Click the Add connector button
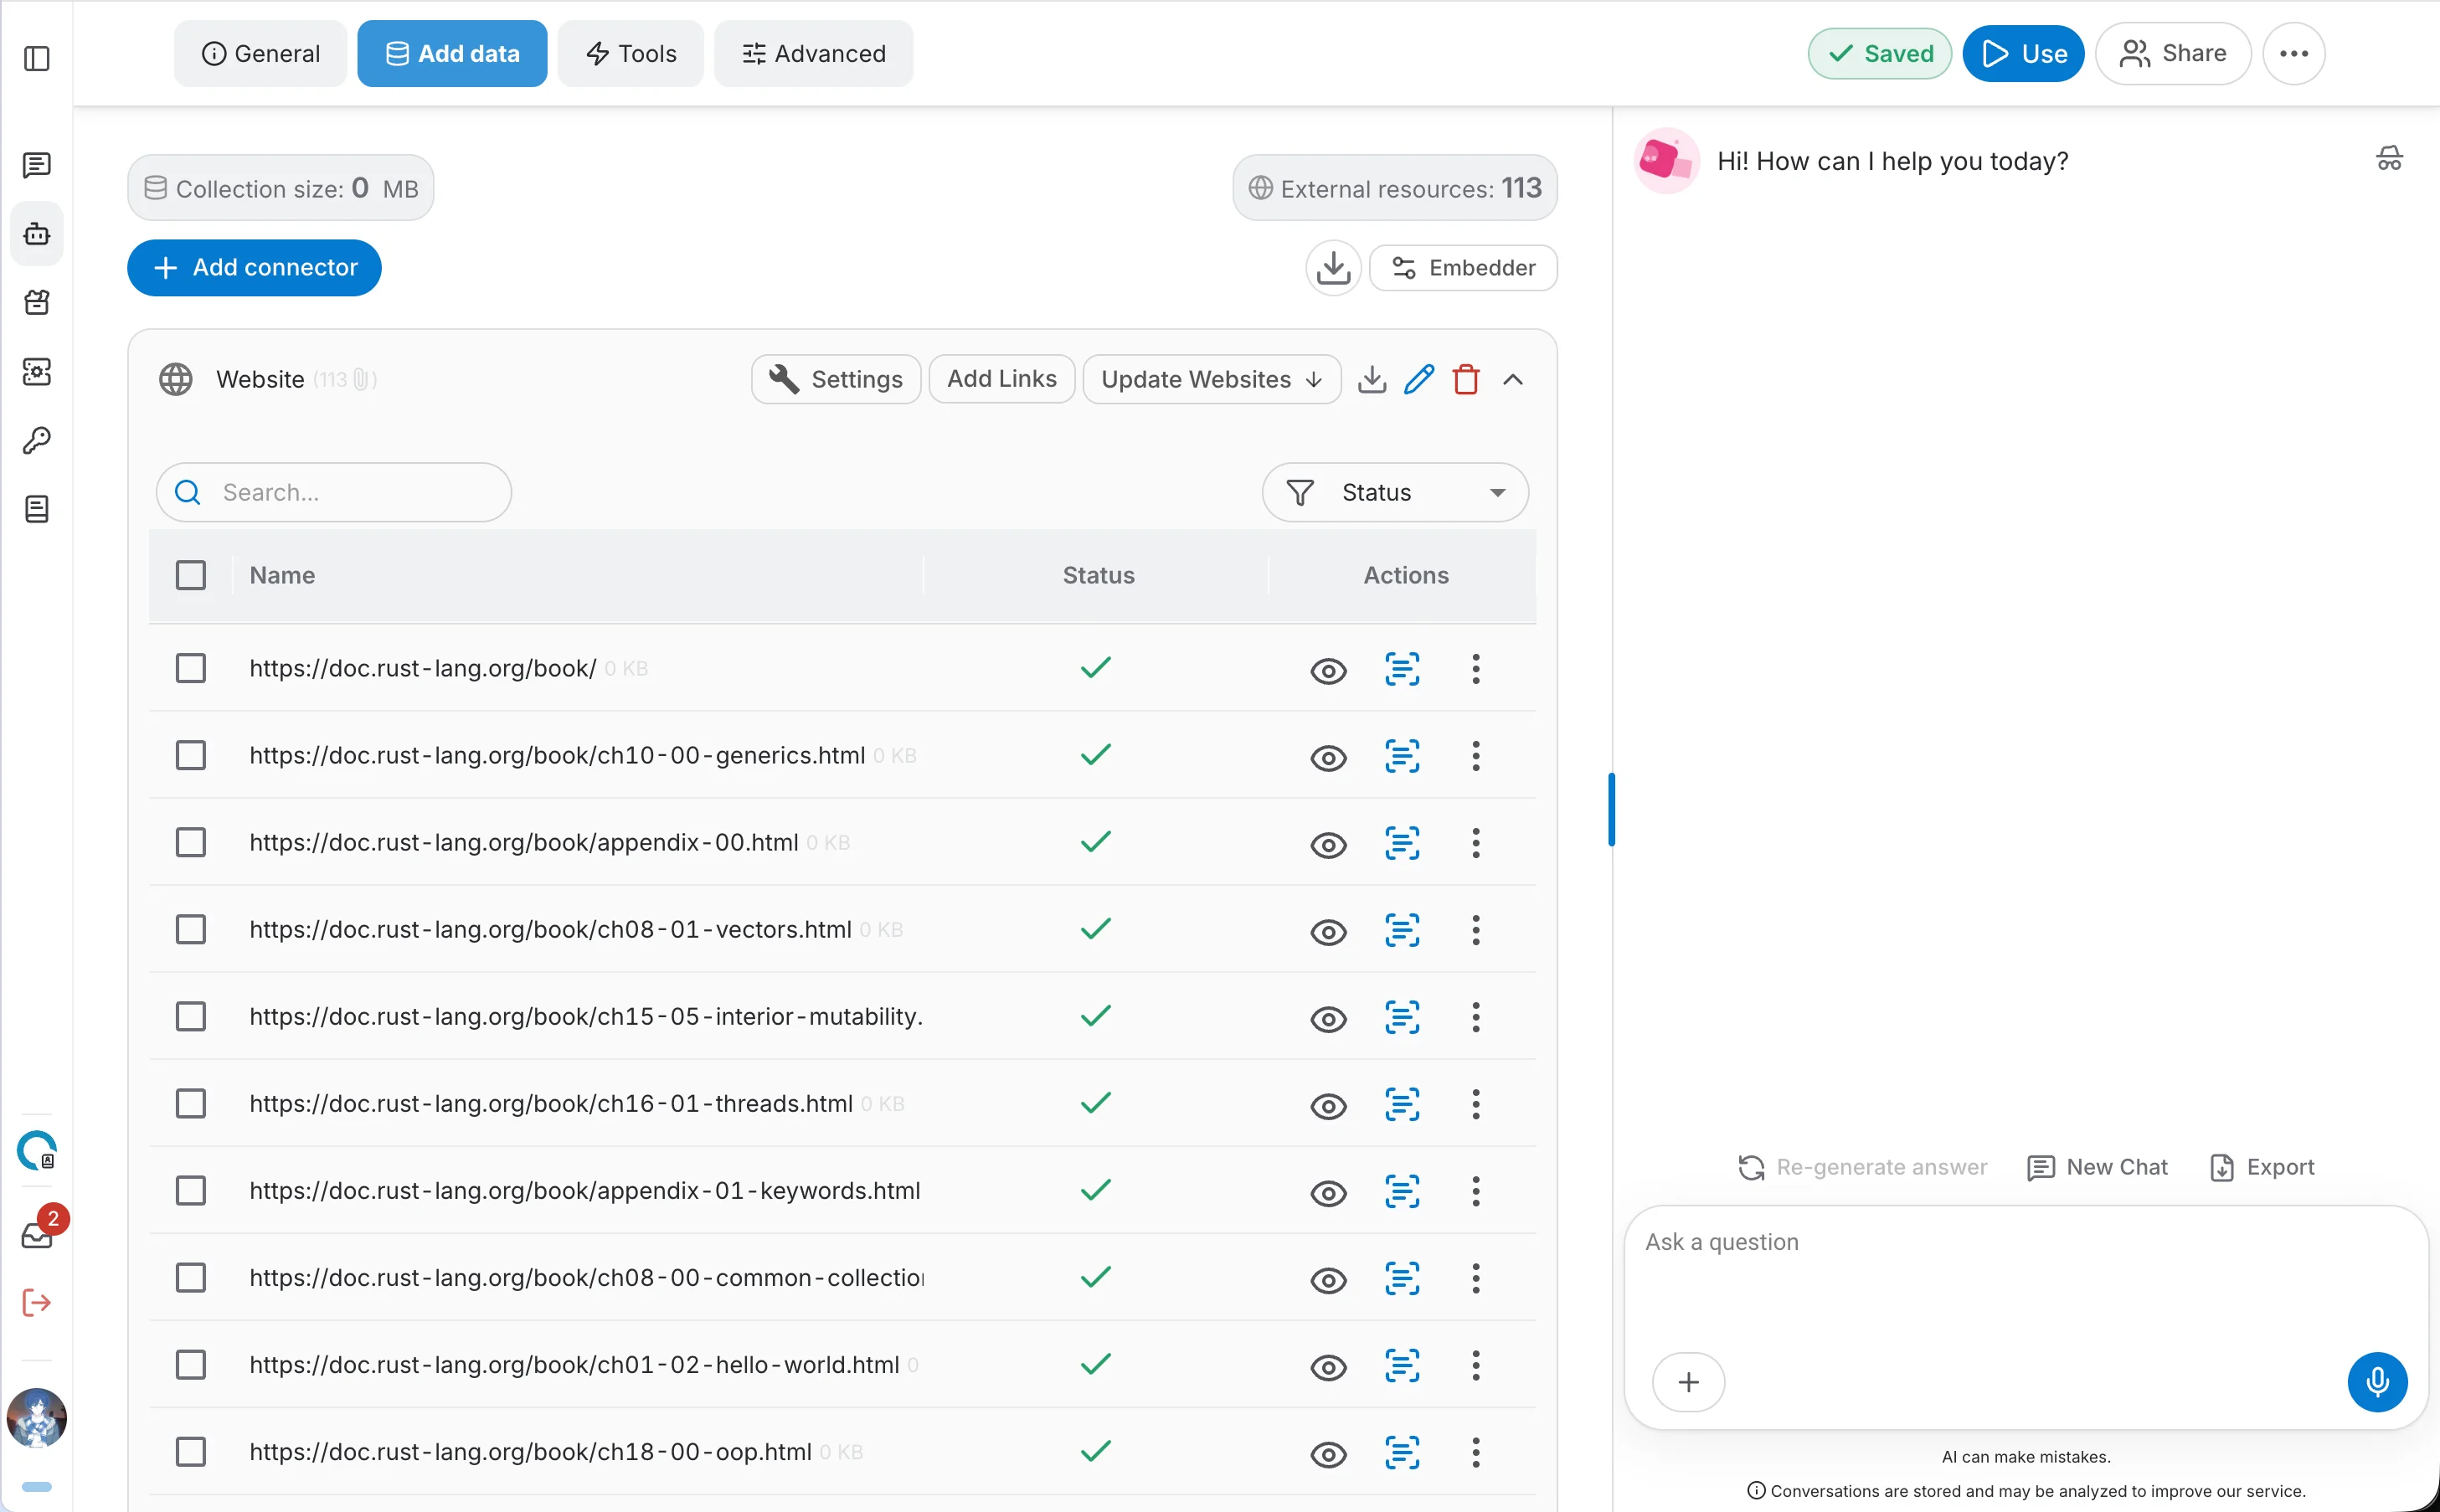Screen dimensions: 2440x1512 [254, 267]
